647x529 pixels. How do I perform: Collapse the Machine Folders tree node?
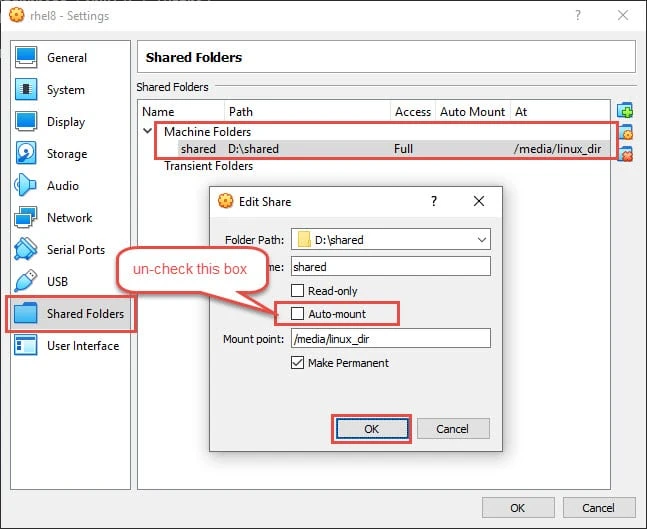147,131
